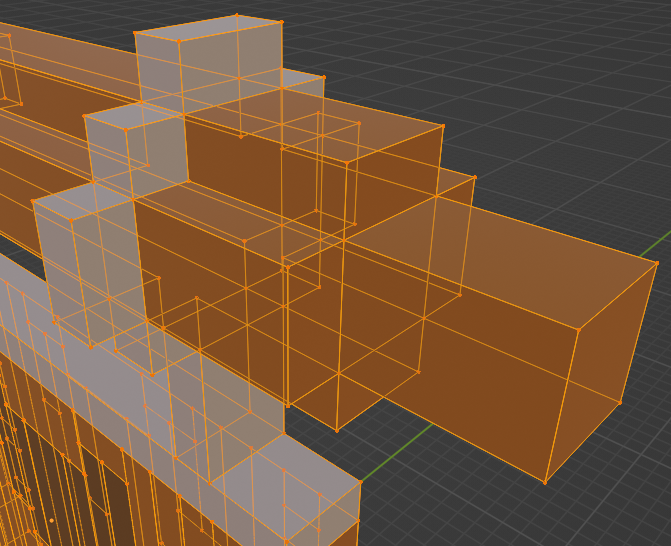Select the bottom corner vertex of the beam's end face
The height and width of the screenshot is (546, 671).
click(x=545, y=483)
